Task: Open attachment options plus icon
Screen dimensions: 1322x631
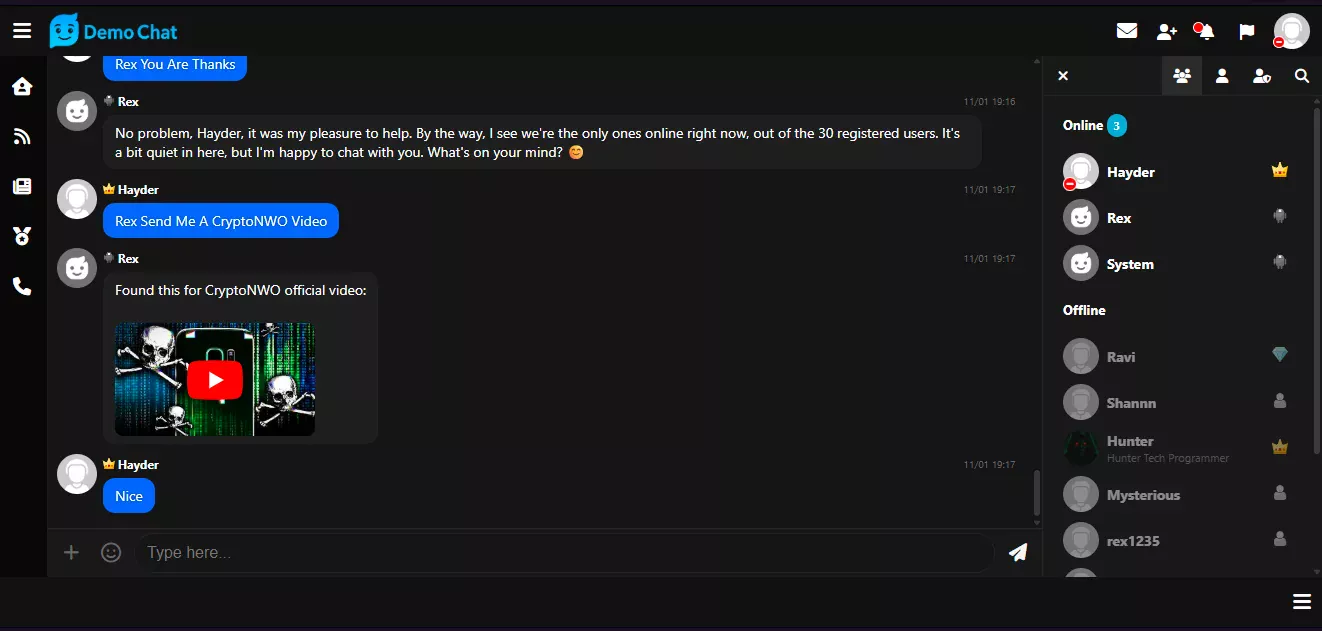Action: [x=71, y=552]
